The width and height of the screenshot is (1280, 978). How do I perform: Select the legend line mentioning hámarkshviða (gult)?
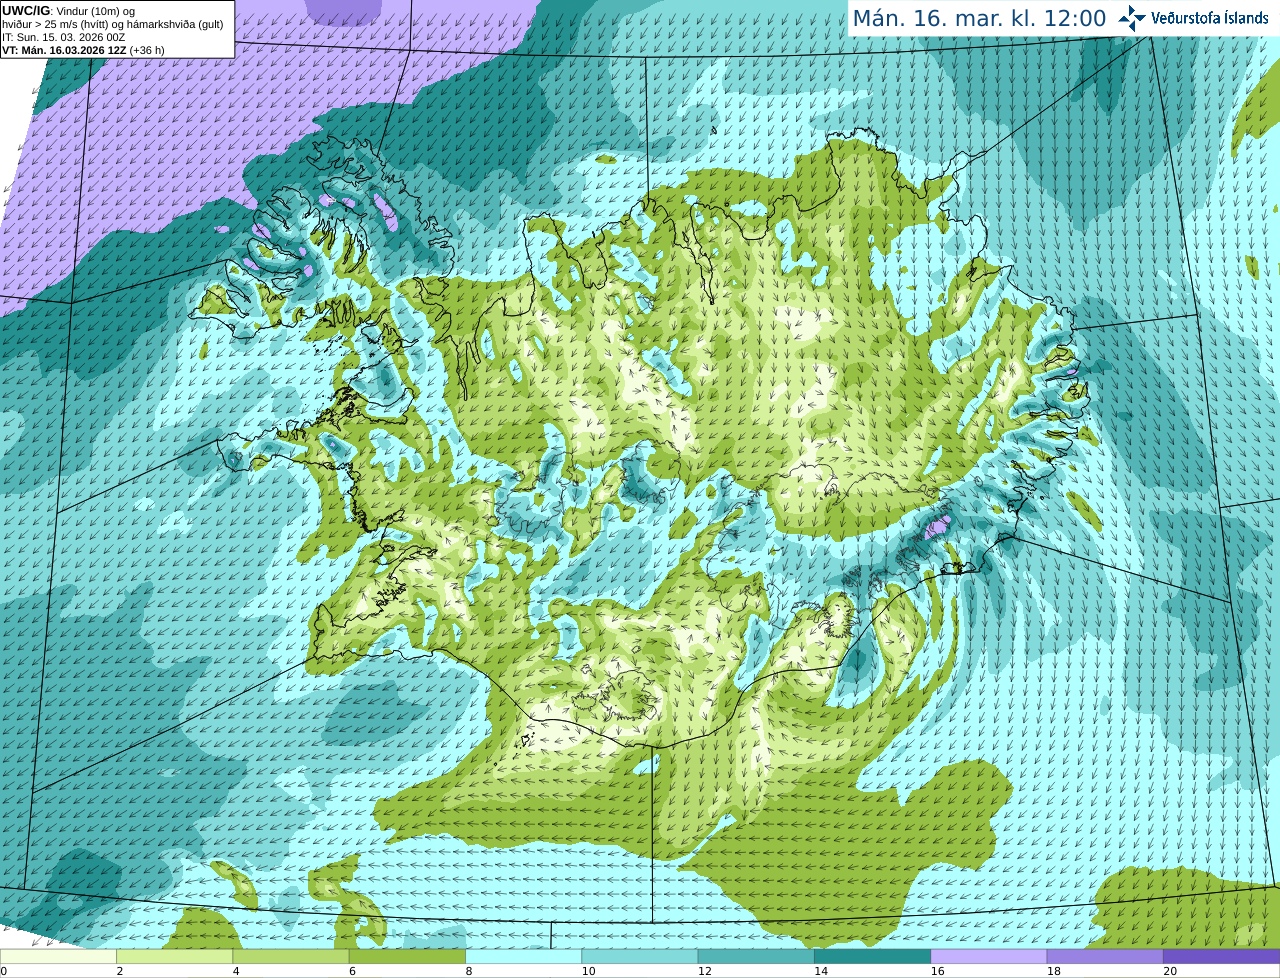[112, 24]
